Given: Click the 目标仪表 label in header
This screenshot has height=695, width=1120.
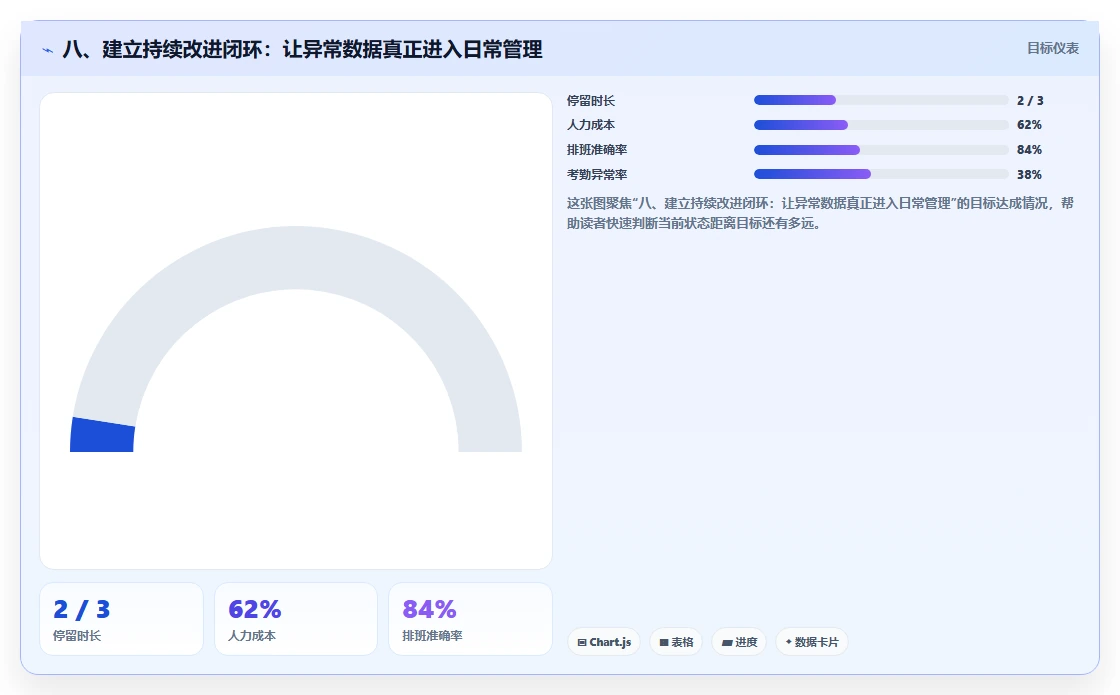Looking at the screenshot, I should pos(1053,48).
